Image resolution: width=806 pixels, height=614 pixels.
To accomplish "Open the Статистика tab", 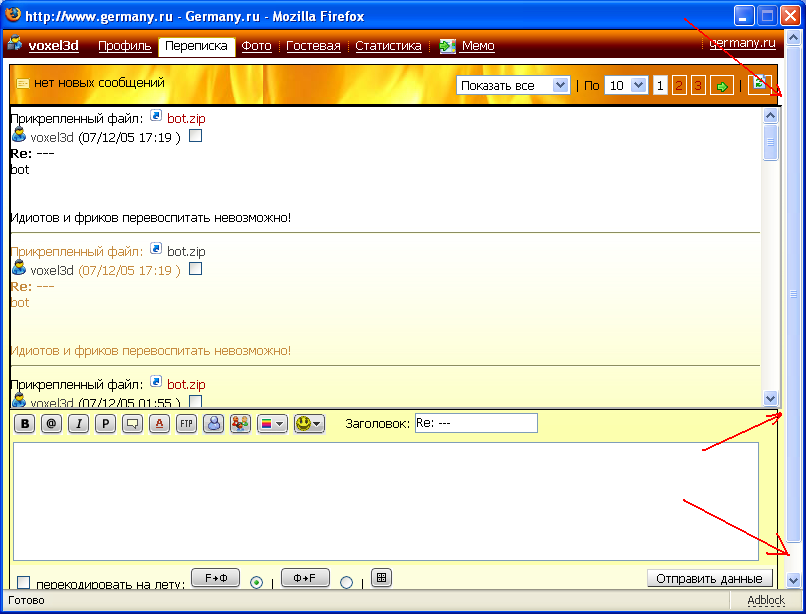I will click(388, 46).
